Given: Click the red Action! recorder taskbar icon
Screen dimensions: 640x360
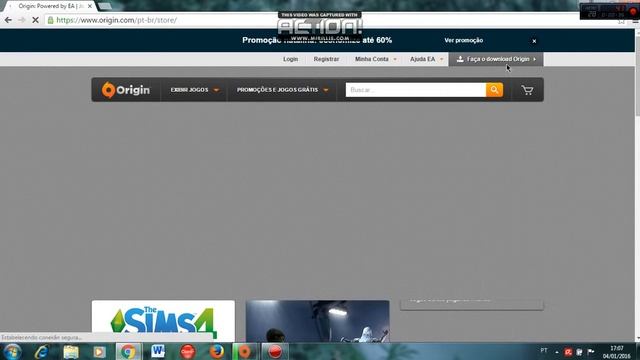Looking at the screenshot, I should pos(275,351).
